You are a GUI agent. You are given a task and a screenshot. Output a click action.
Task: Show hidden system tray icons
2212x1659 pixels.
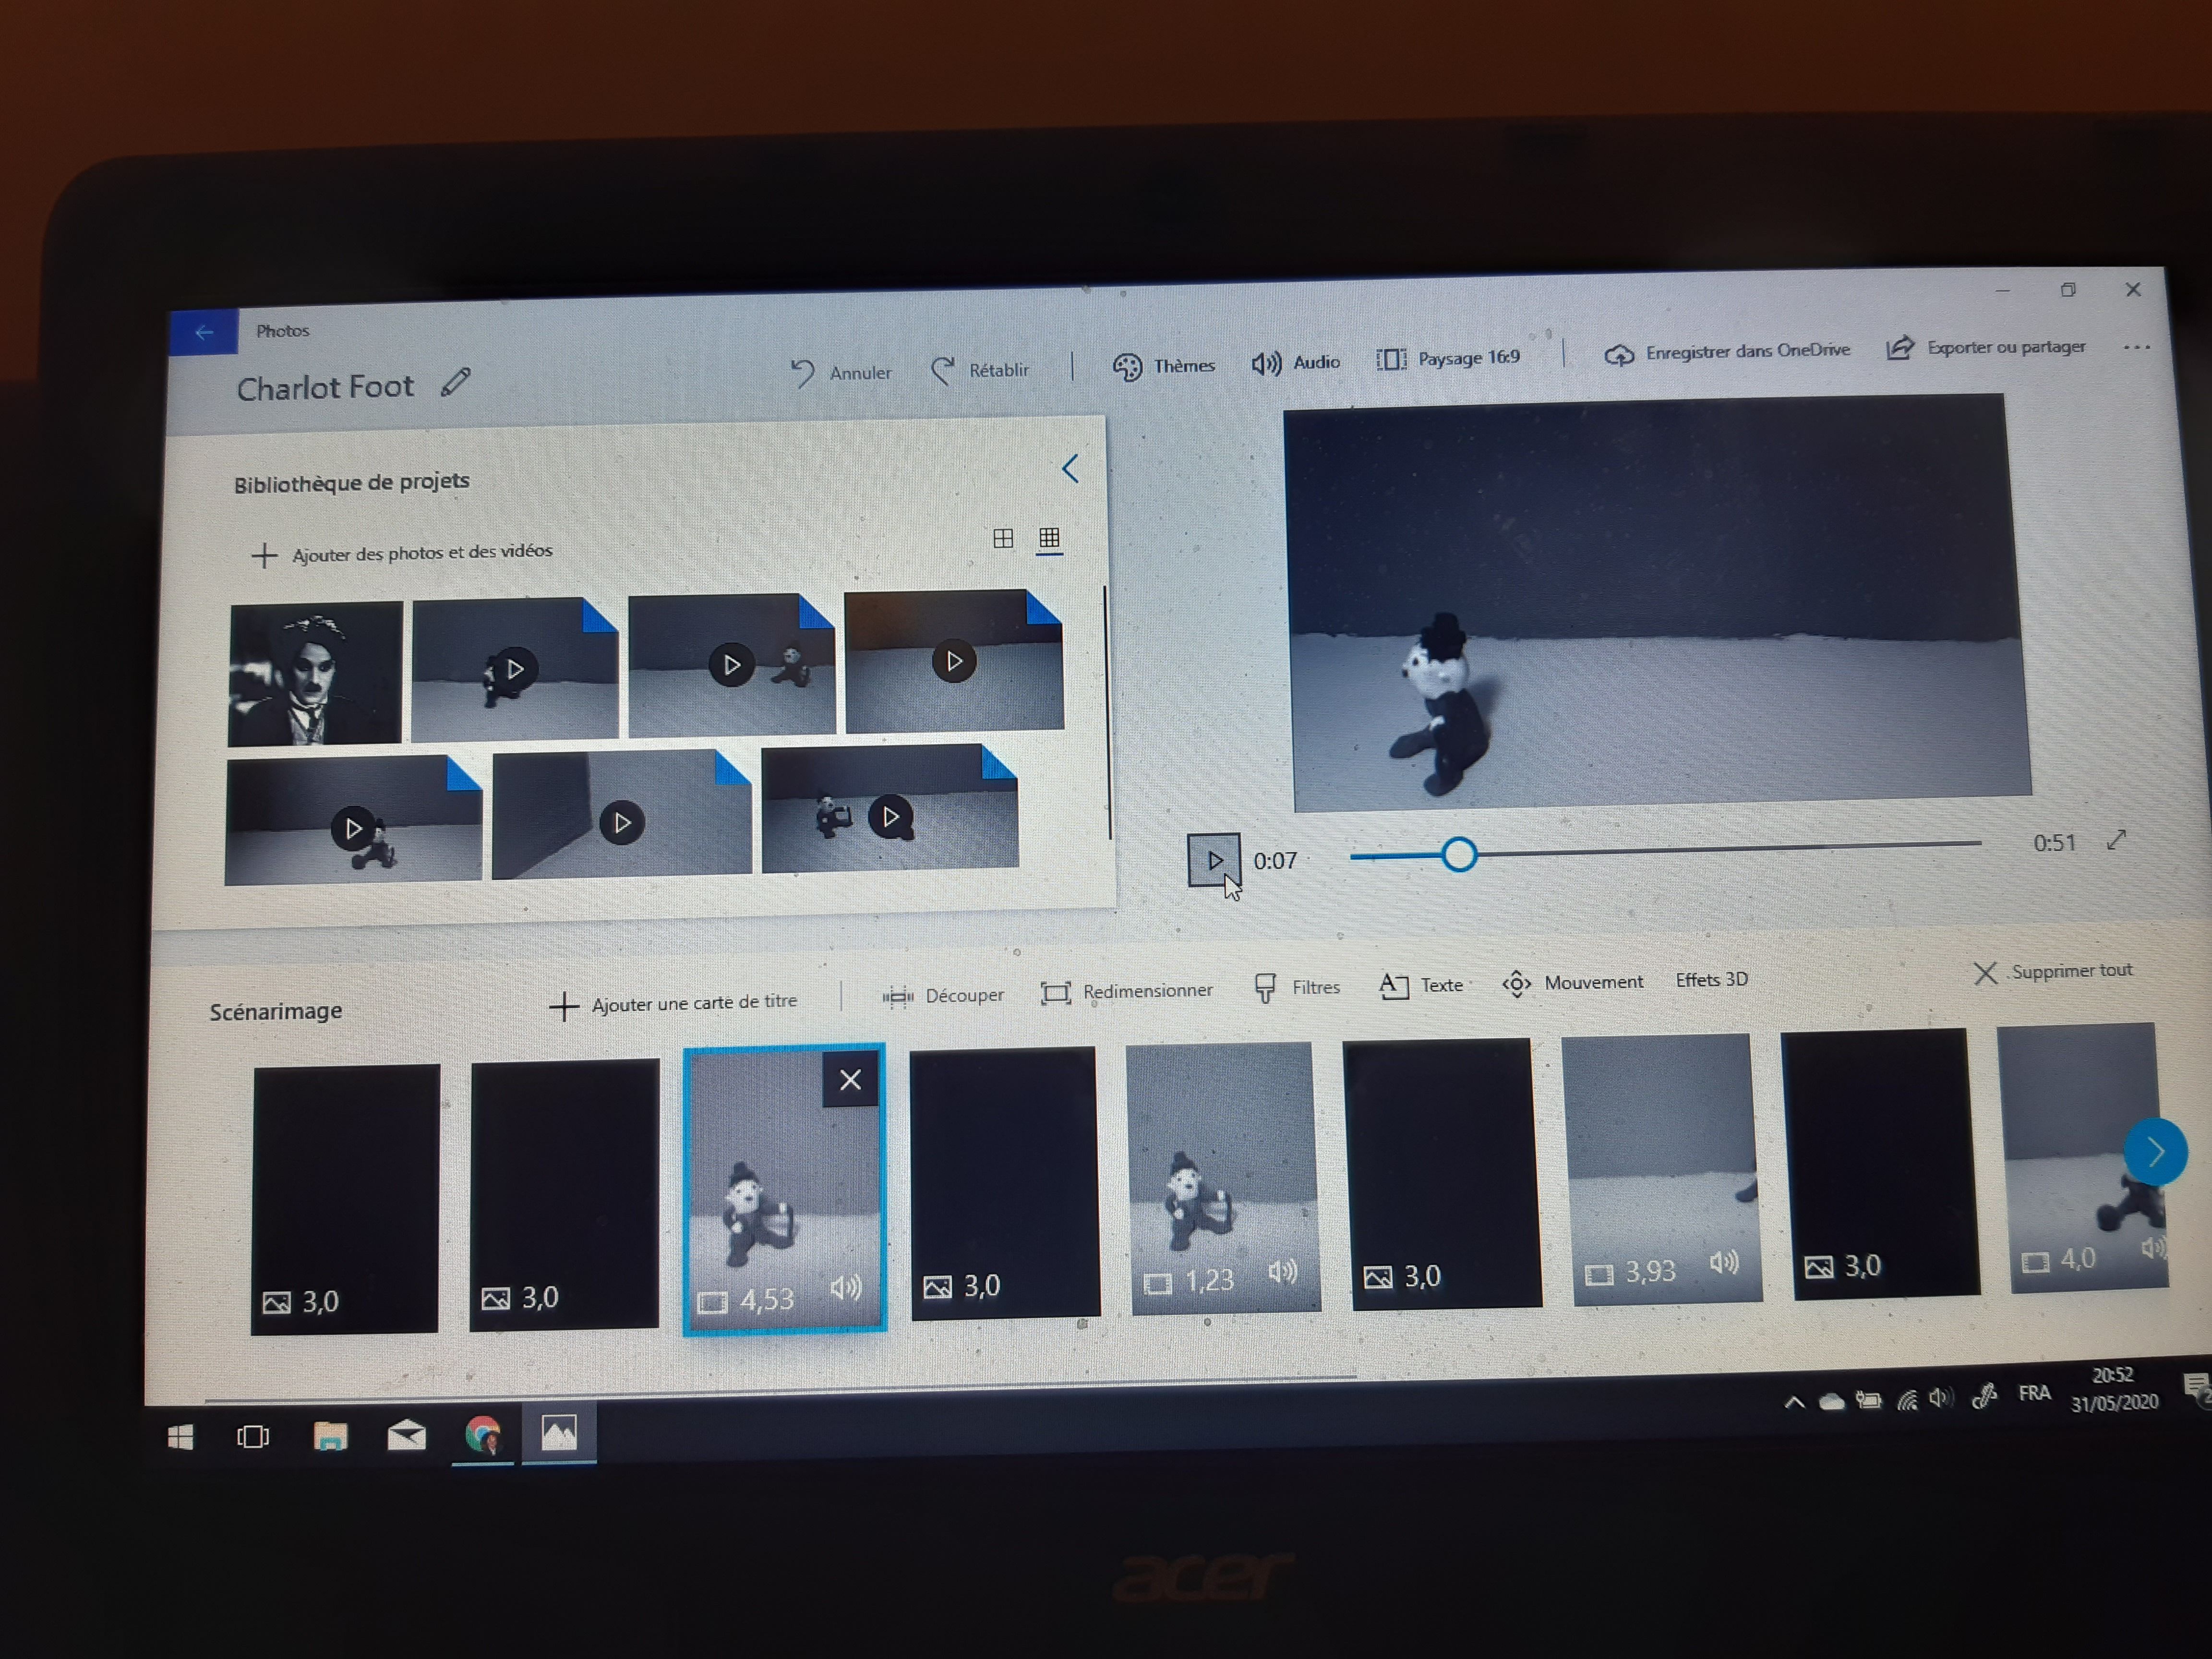(1794, 1403)
